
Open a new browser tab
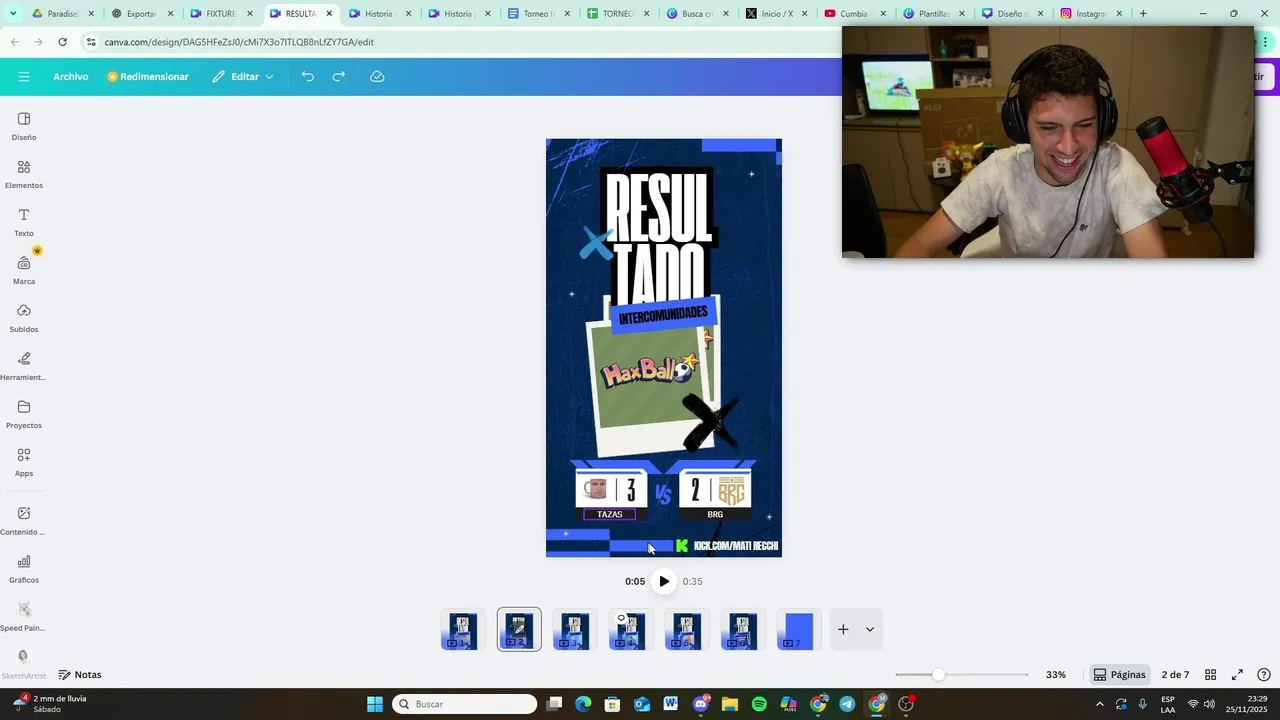click(1143, 14)
